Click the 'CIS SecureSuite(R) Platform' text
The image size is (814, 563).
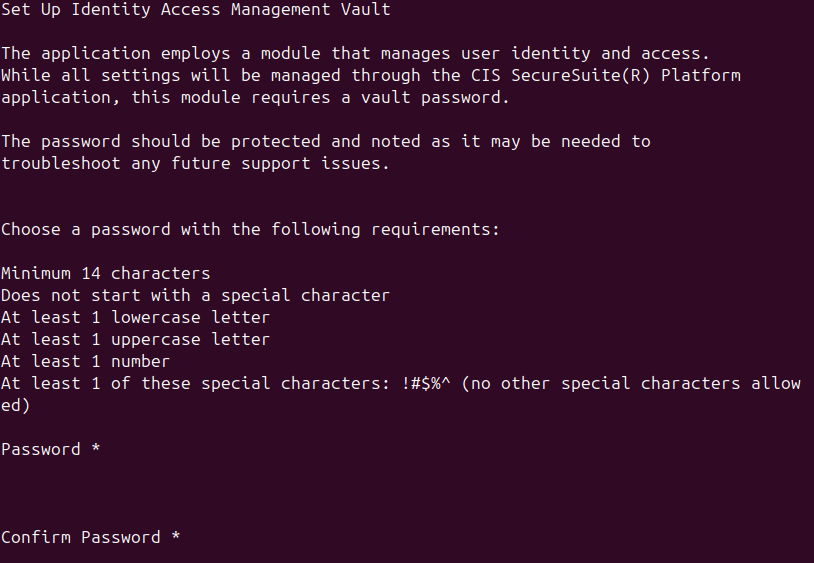pos(606,76)
